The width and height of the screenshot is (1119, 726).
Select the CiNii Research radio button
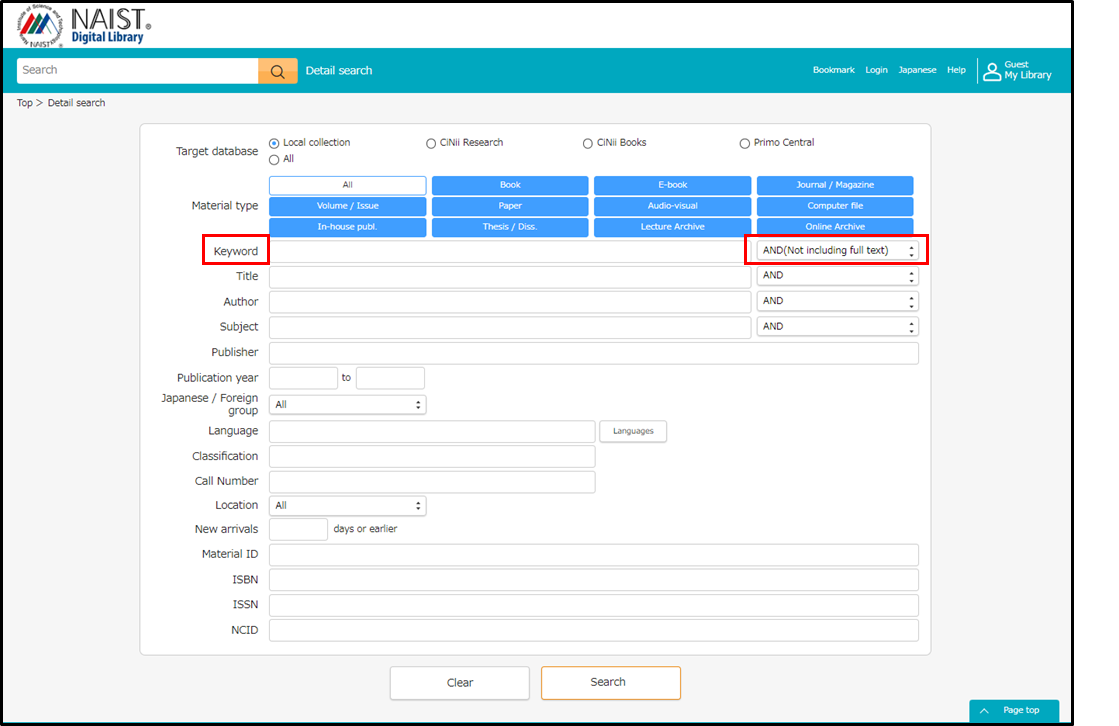431,143
